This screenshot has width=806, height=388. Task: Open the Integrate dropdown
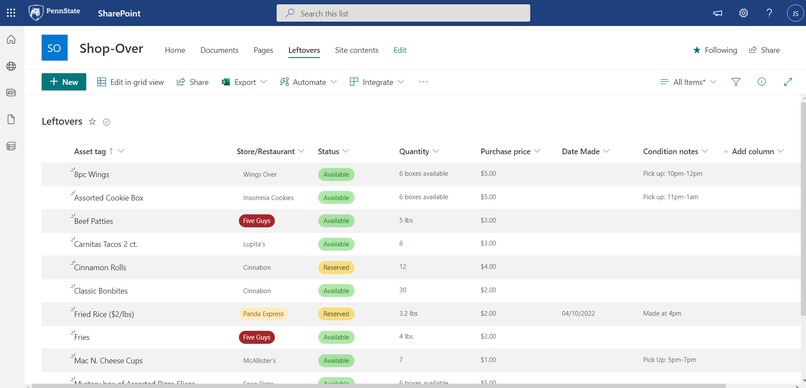tap(377, 82)
